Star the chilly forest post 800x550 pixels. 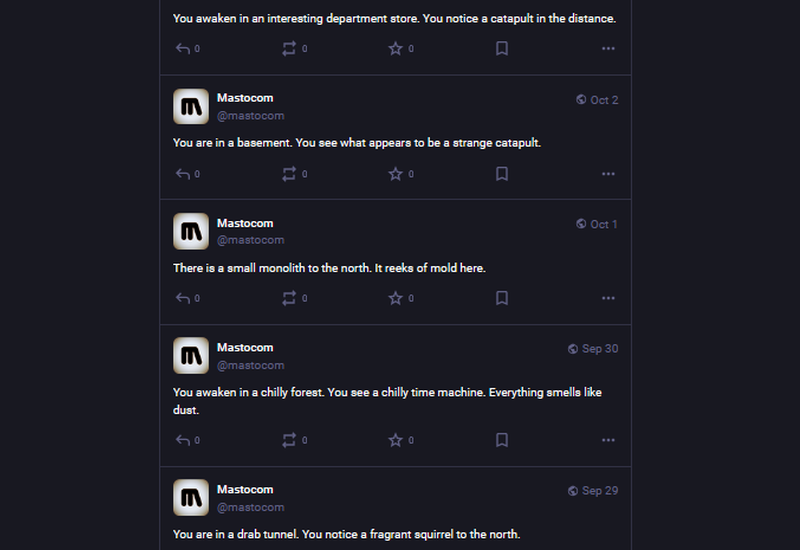(x=395, y=440)
